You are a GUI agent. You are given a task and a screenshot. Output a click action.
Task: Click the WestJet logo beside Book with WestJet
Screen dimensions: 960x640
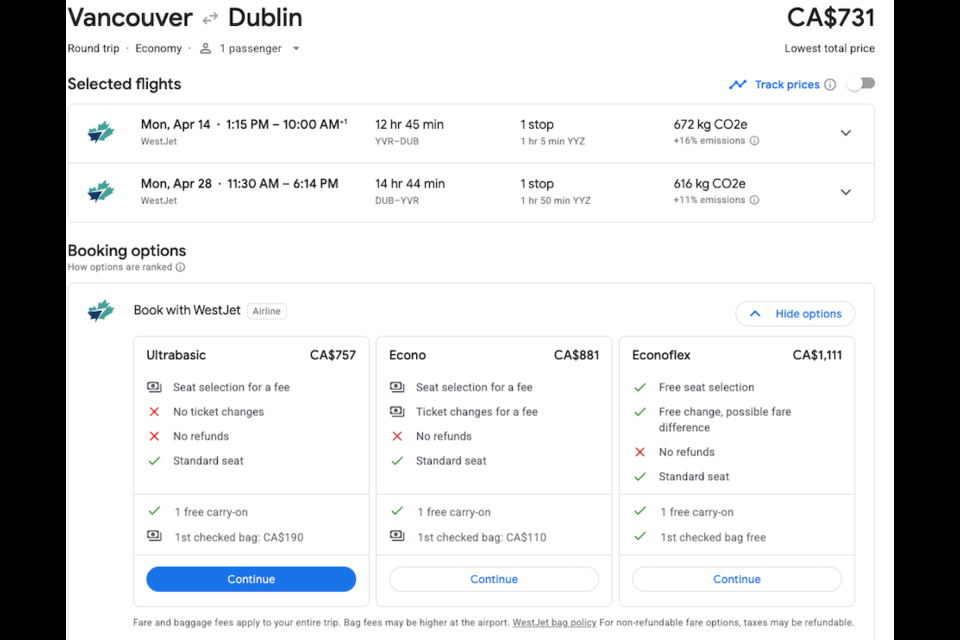[x=101, y=311]
